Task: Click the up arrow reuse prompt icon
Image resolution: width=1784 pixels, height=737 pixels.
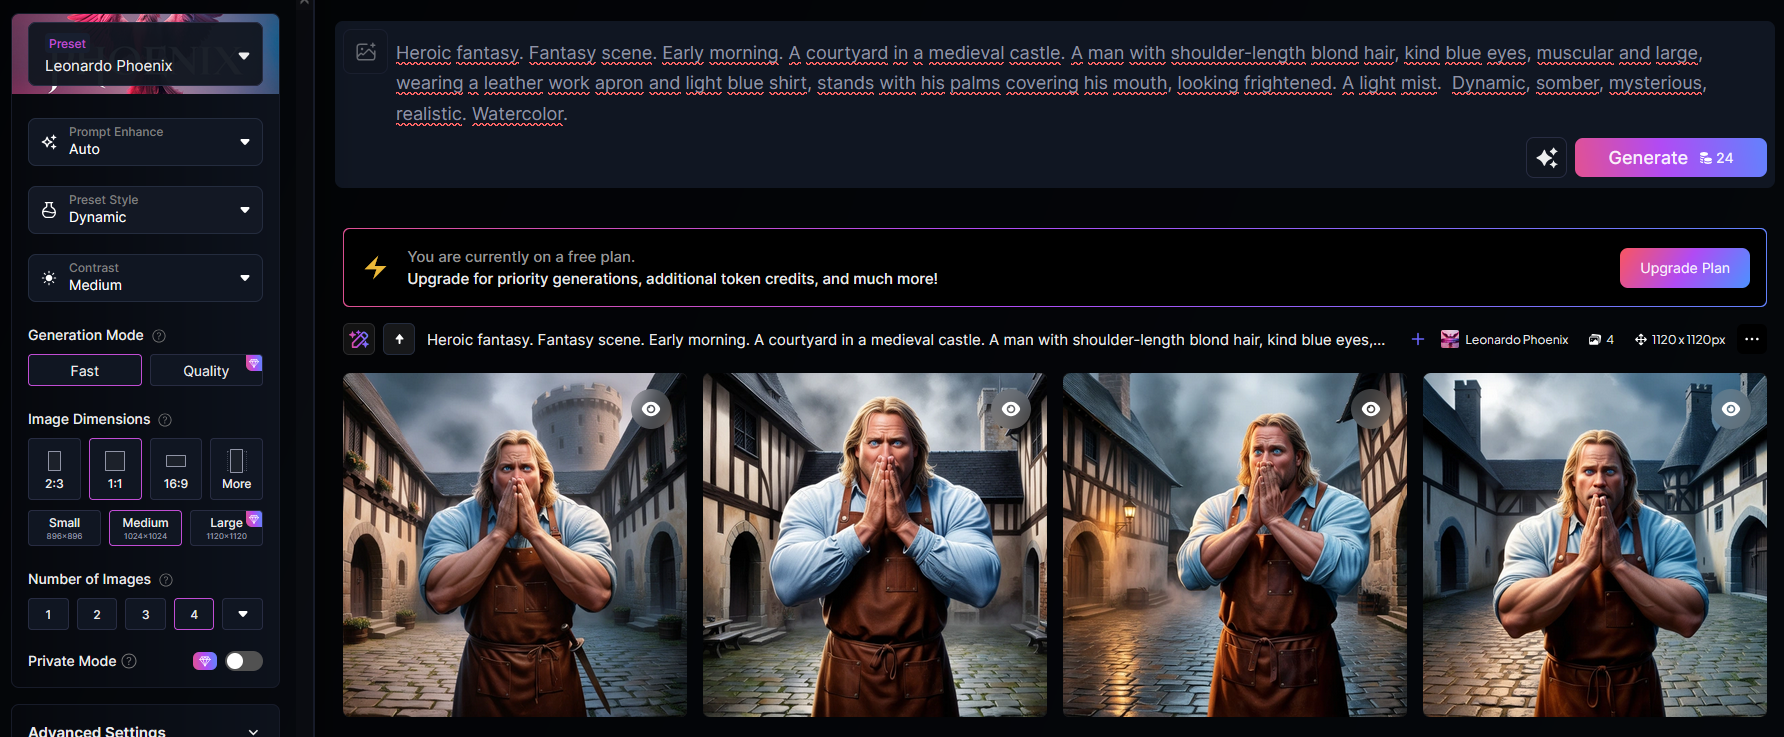Action: [x=399, y=340]
